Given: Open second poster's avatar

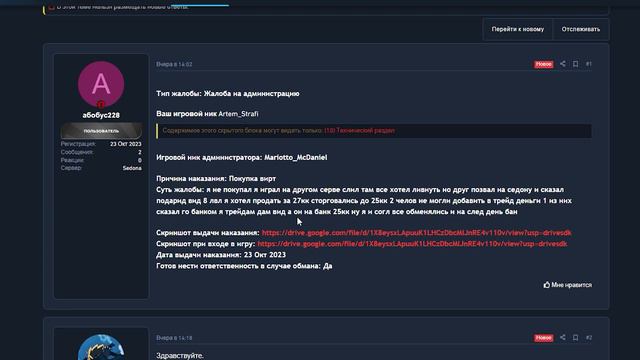Looking at the screenshot, I should point(101,347).
